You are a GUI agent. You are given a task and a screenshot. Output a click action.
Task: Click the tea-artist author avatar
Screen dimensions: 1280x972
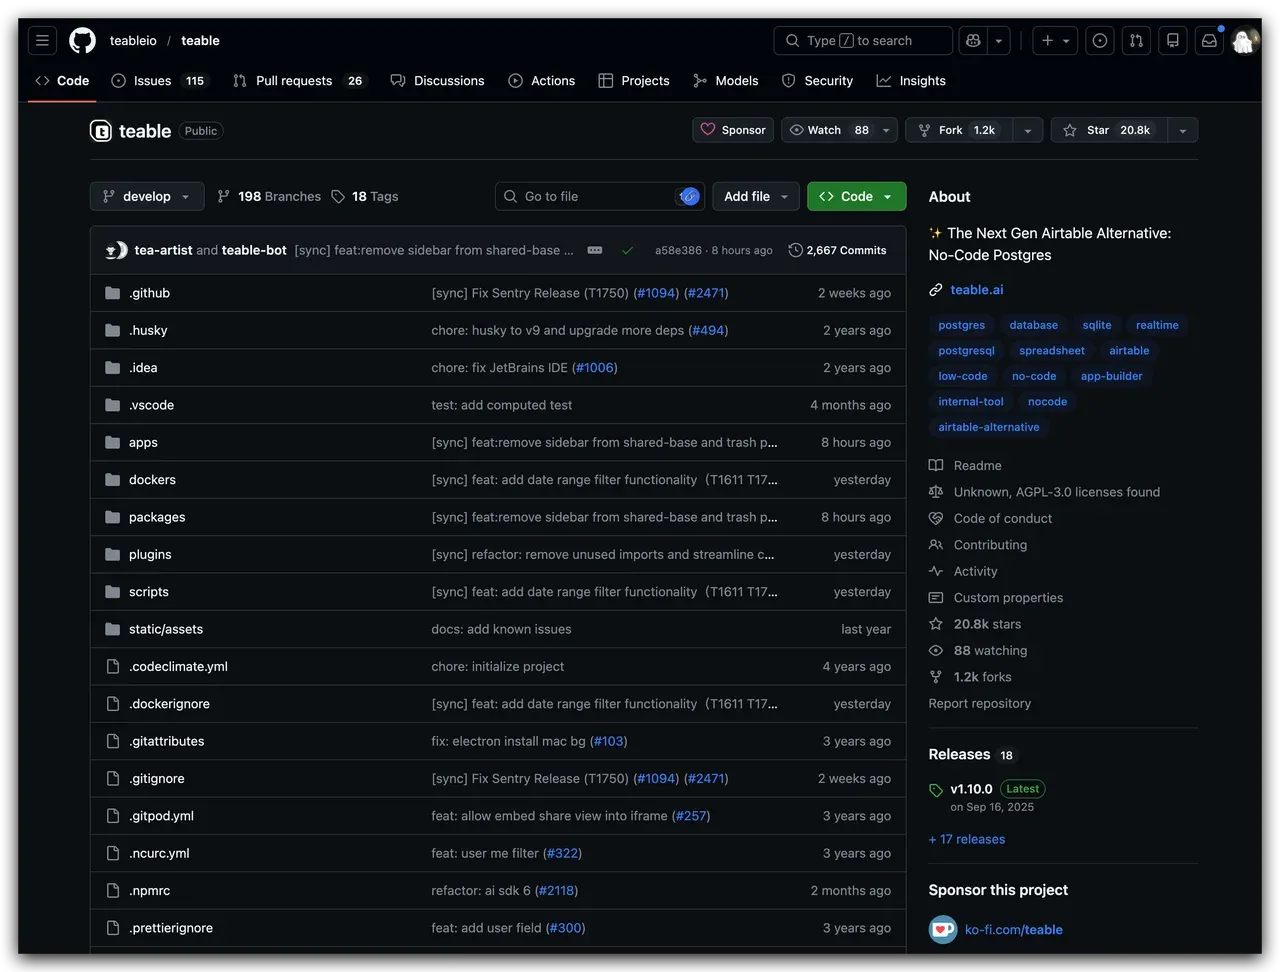coord(113,250)
